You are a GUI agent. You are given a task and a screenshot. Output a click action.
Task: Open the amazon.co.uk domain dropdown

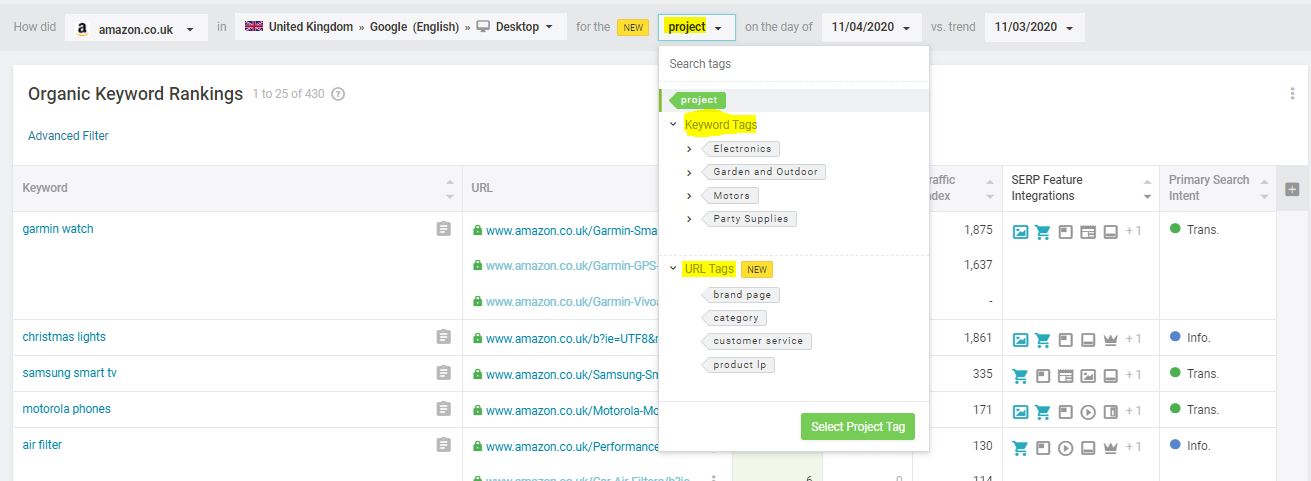(136, 28)
